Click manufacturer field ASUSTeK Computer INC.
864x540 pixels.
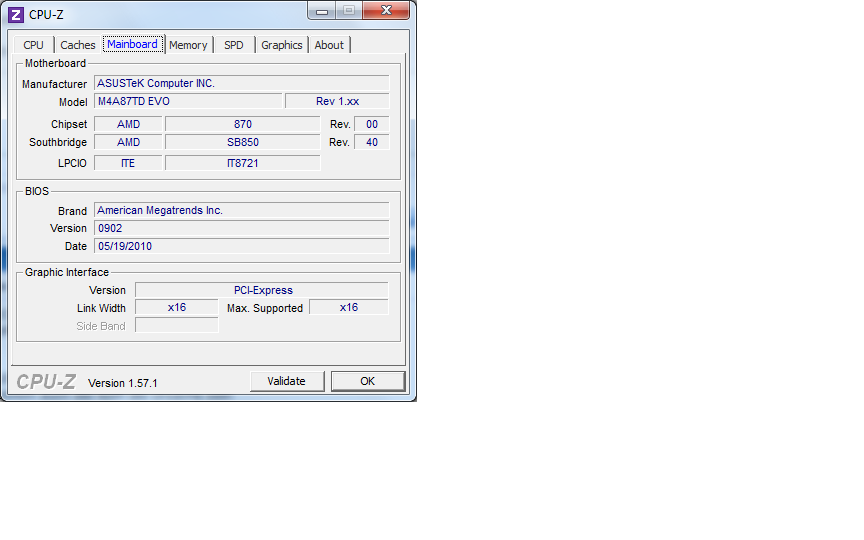coord(241,83)
